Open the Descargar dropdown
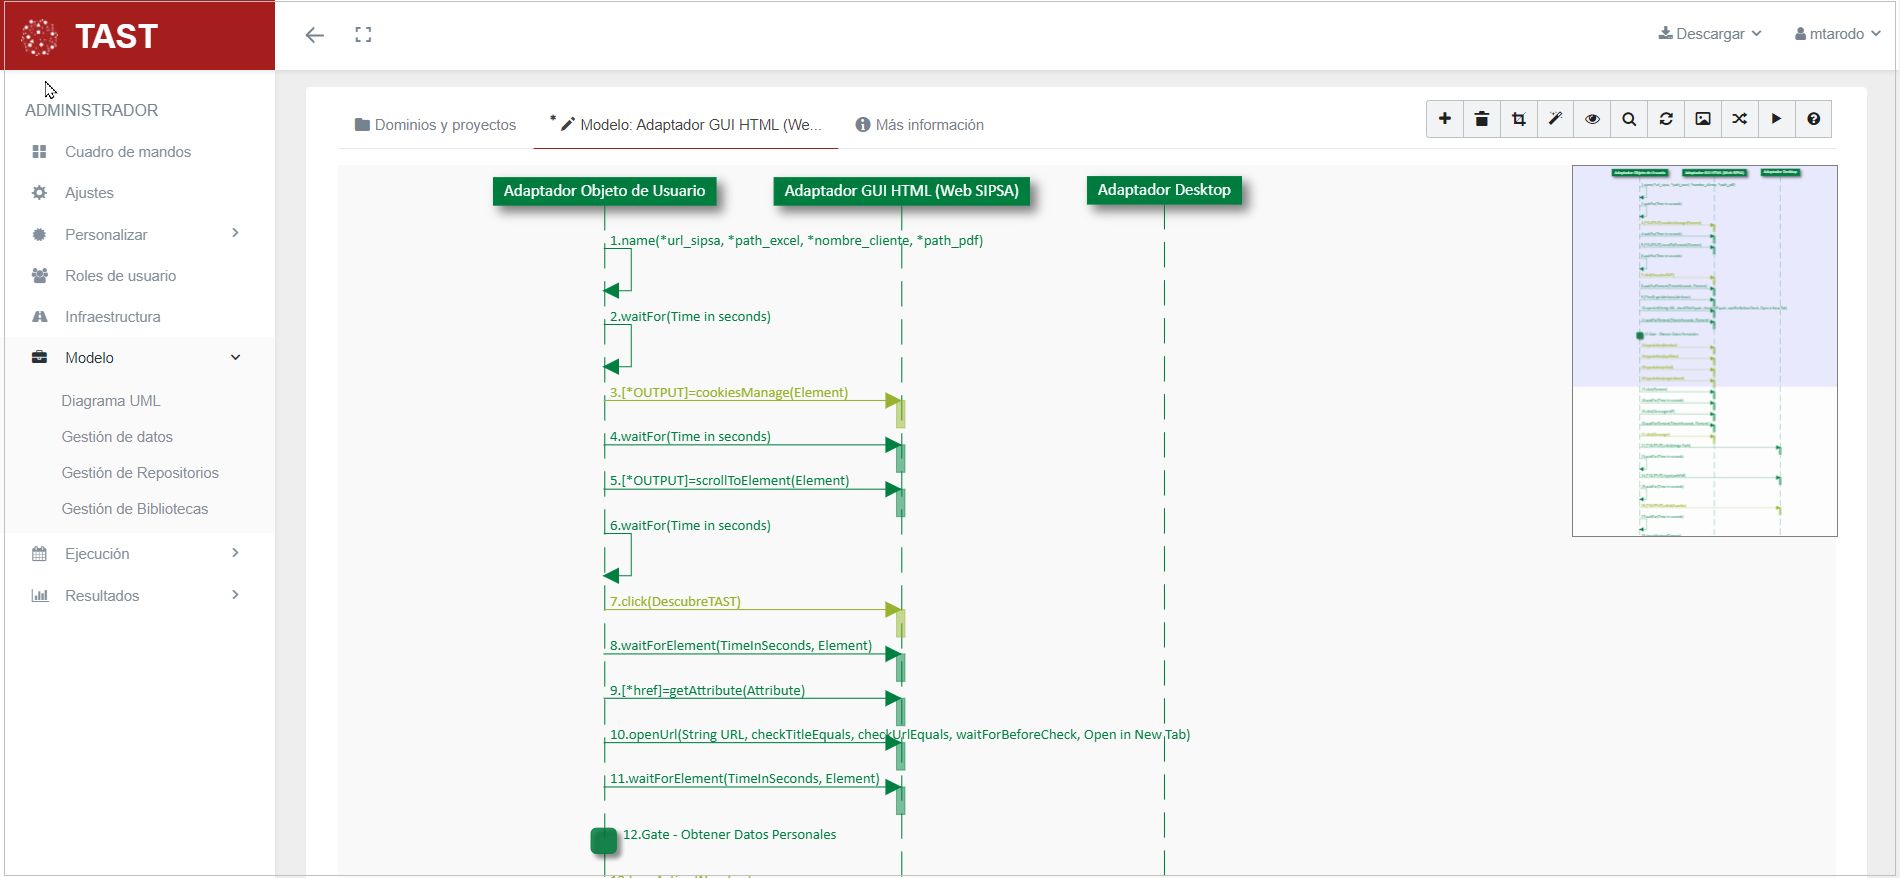 tap(1709, 34)
